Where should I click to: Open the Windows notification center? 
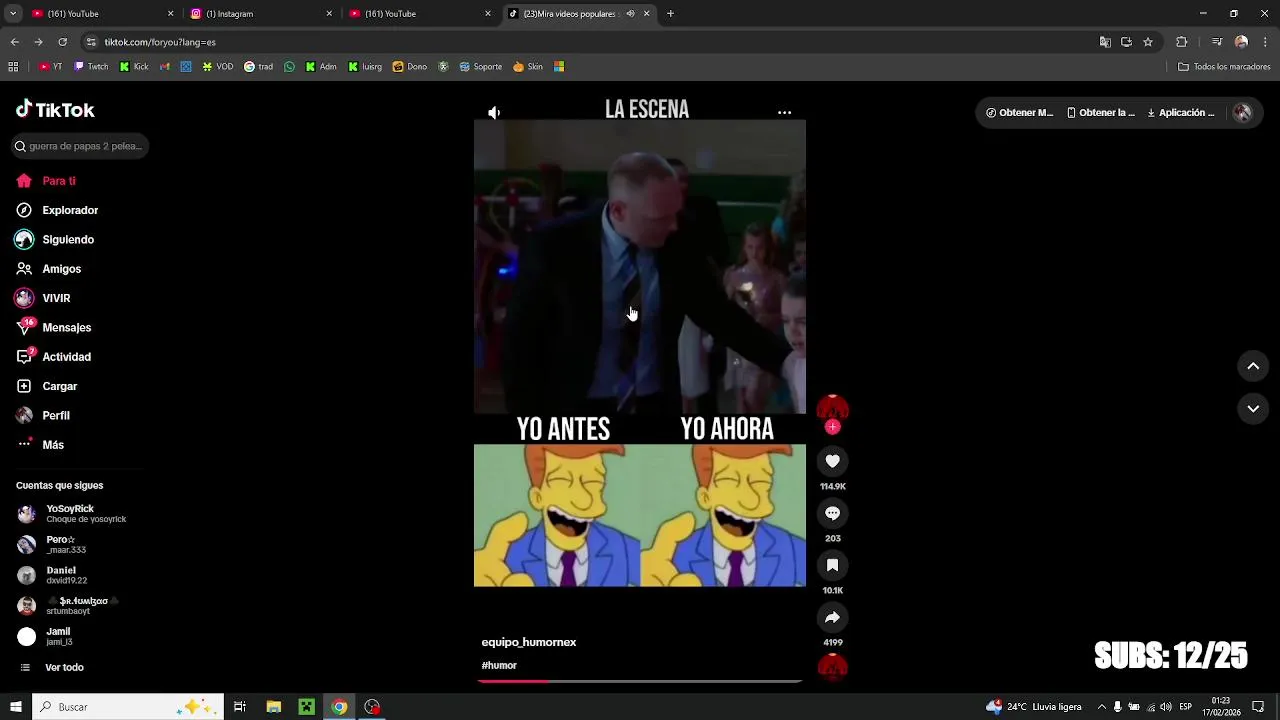click(1259, 707)
